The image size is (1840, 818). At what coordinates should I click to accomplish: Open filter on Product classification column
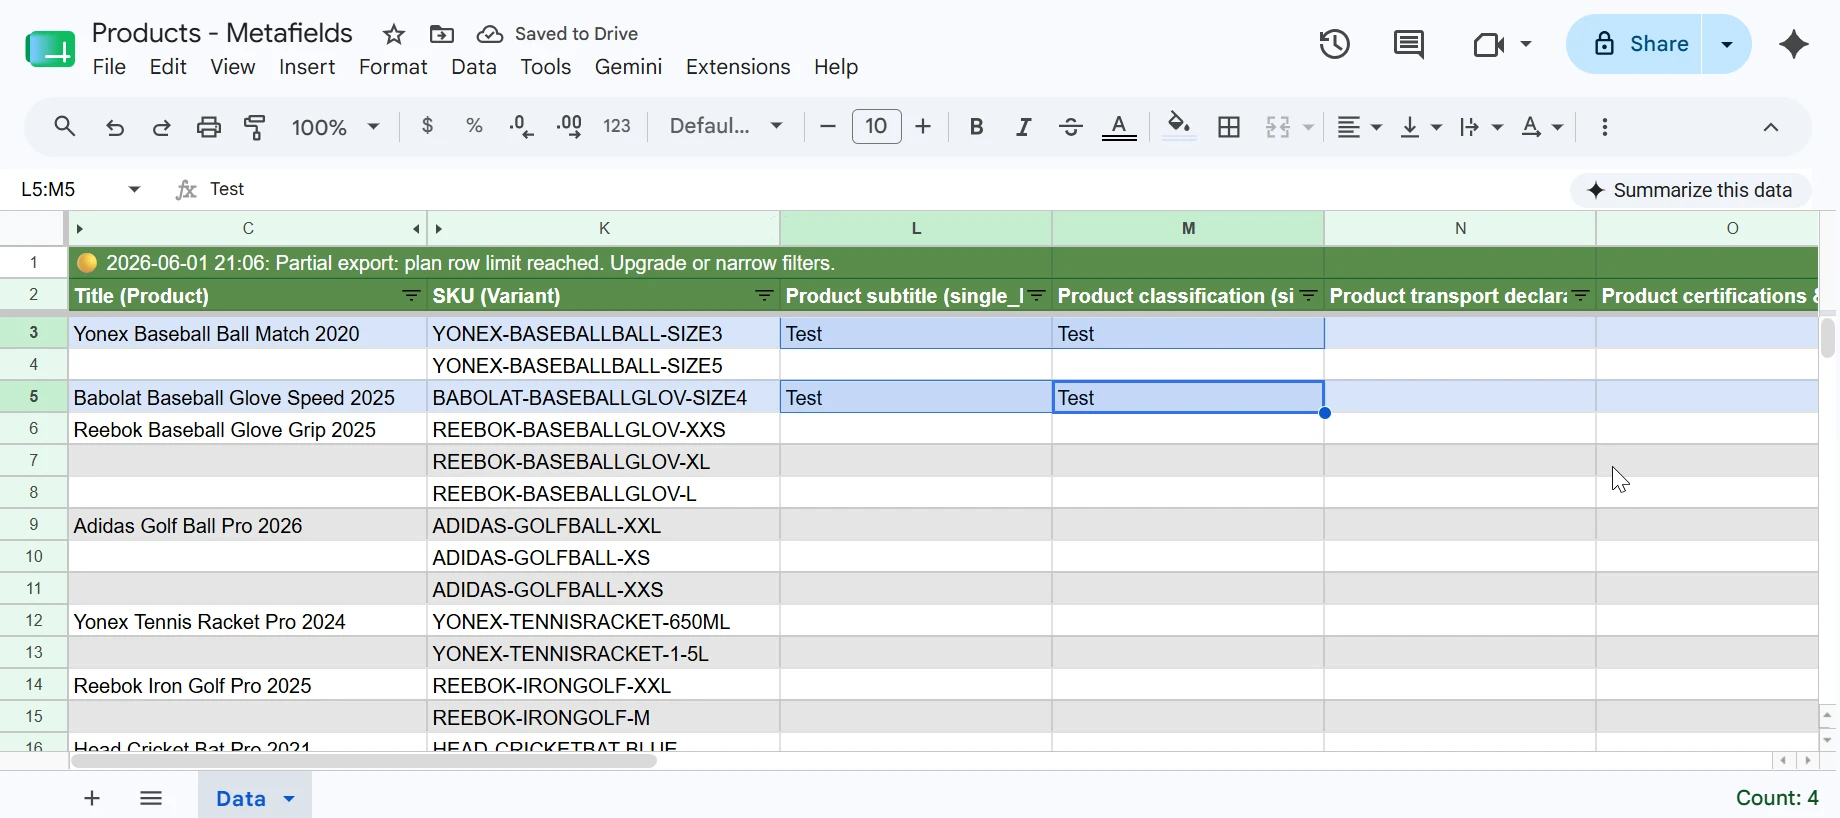(1309, 296)
